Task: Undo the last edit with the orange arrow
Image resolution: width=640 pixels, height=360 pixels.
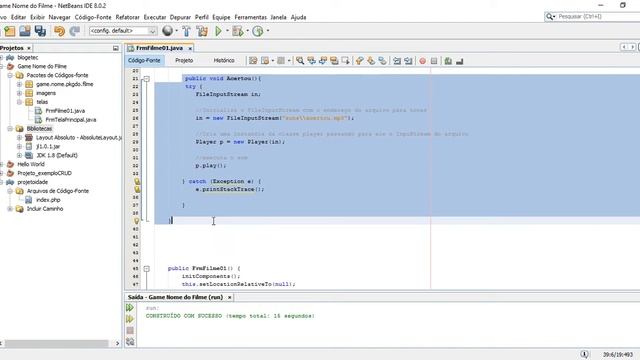Action: (x=59, y=31)
